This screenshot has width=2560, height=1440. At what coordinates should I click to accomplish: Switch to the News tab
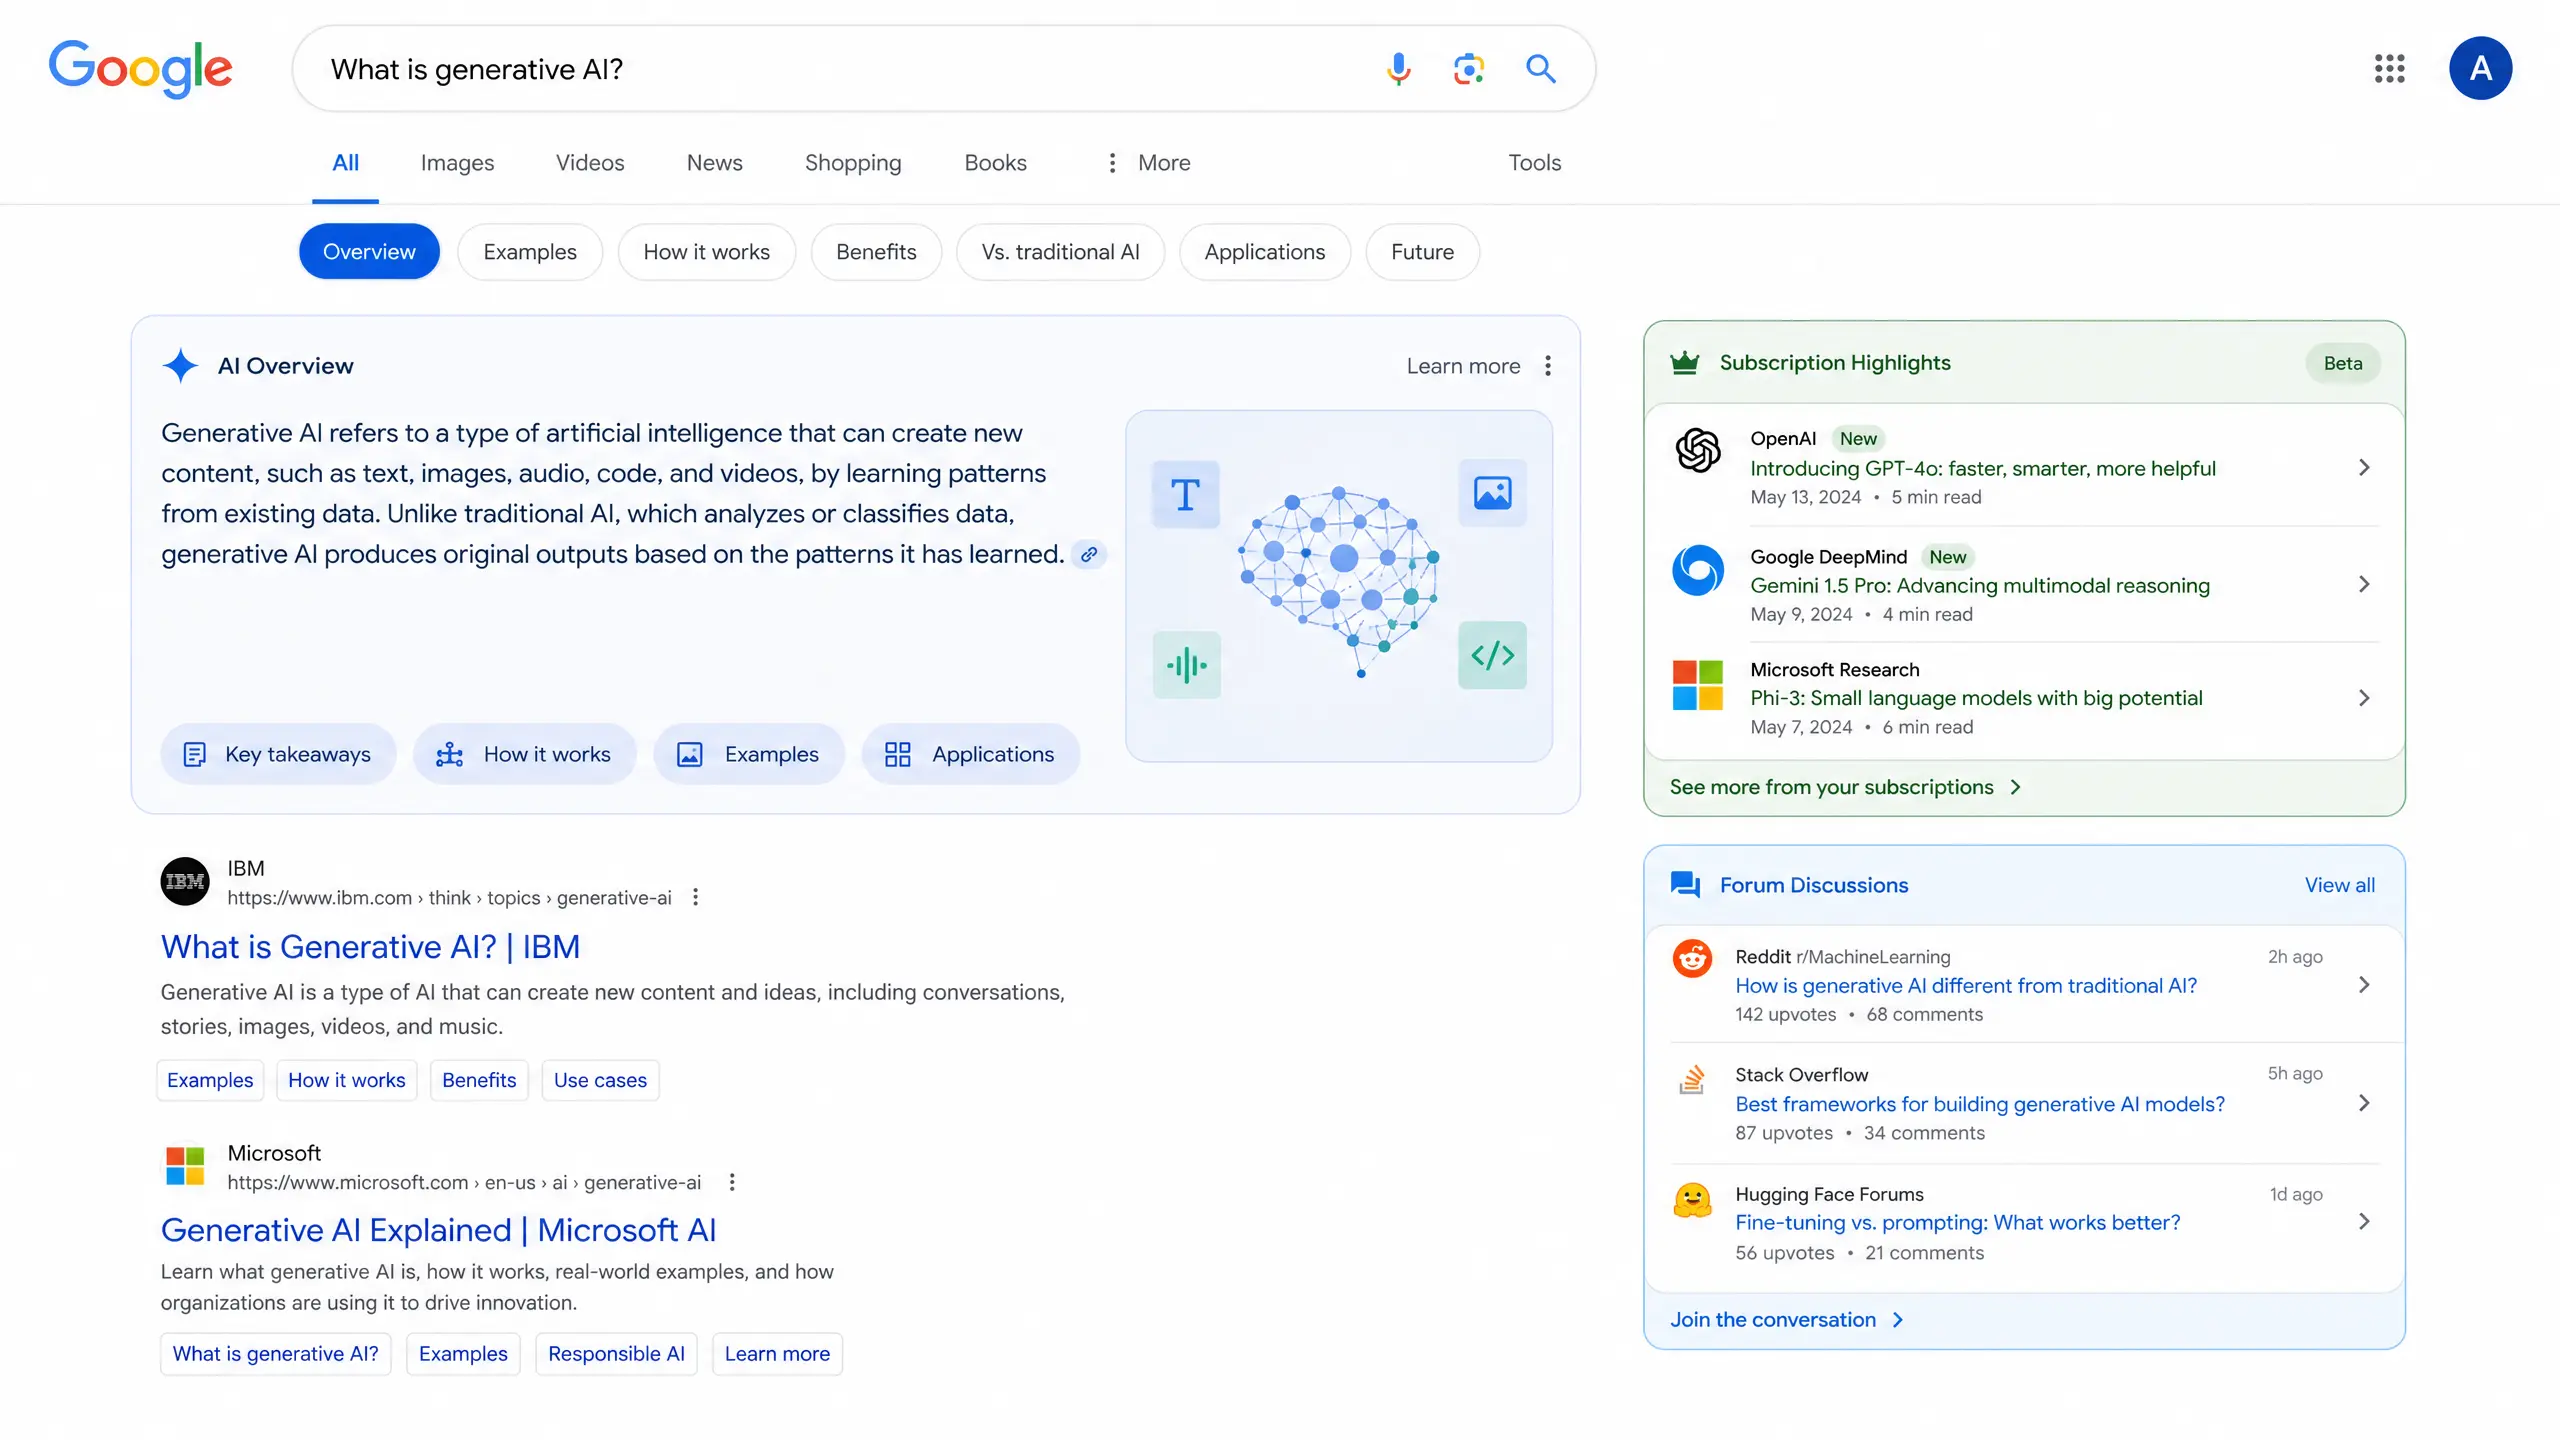click(714, 163)
